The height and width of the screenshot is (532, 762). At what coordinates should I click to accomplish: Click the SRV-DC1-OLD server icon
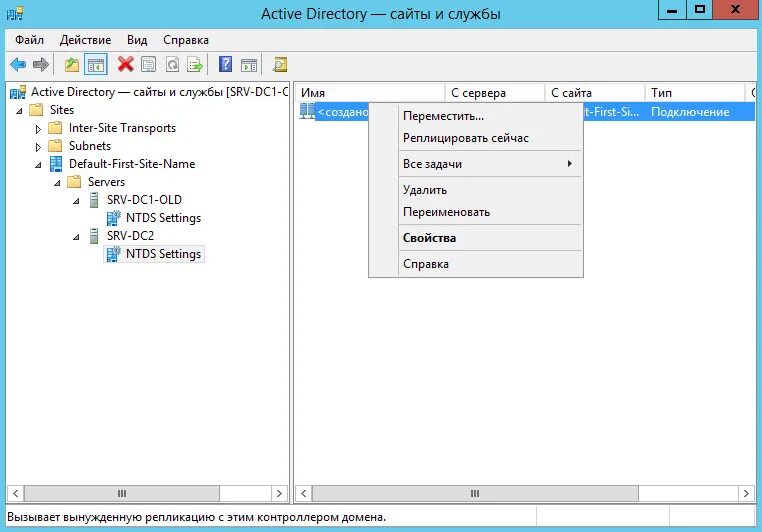click(94, 200)
